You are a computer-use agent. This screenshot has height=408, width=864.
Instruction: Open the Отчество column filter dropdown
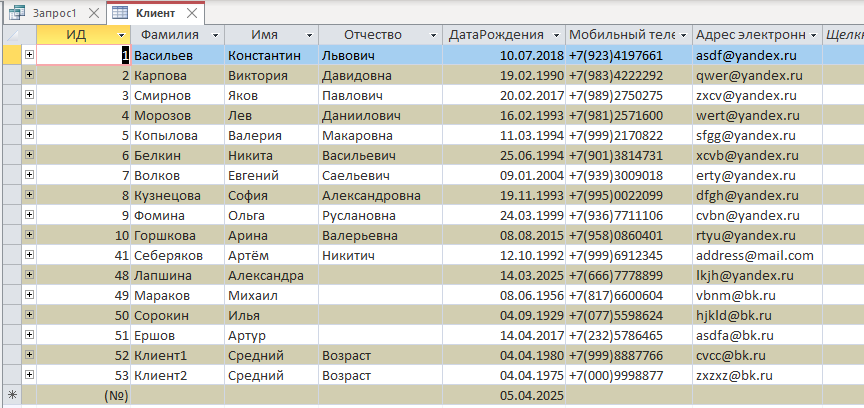coord(433,35)
